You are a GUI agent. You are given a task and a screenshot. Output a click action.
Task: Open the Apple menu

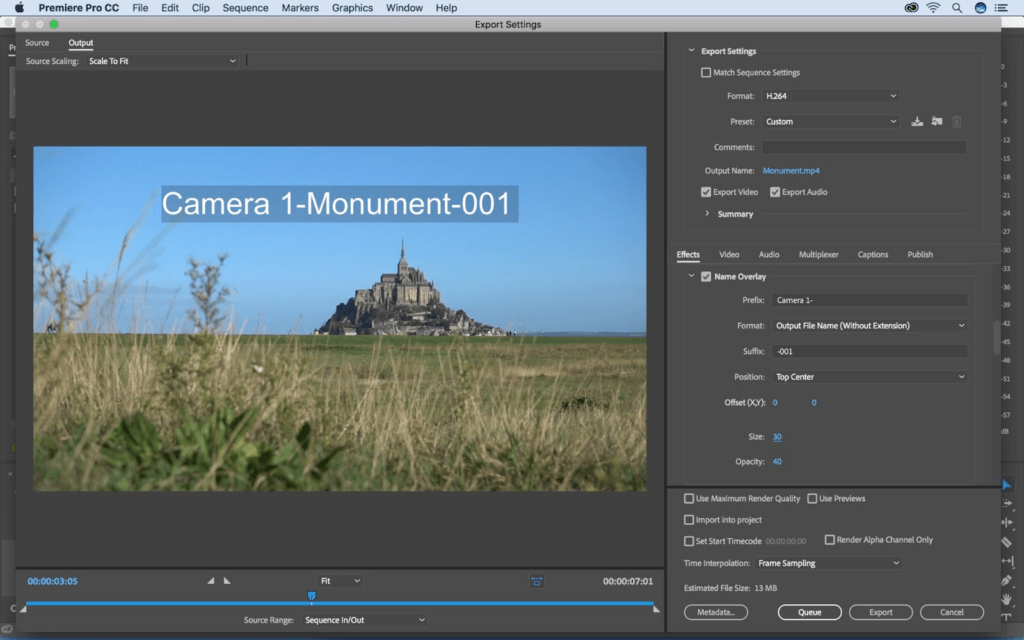coord(20,8)
